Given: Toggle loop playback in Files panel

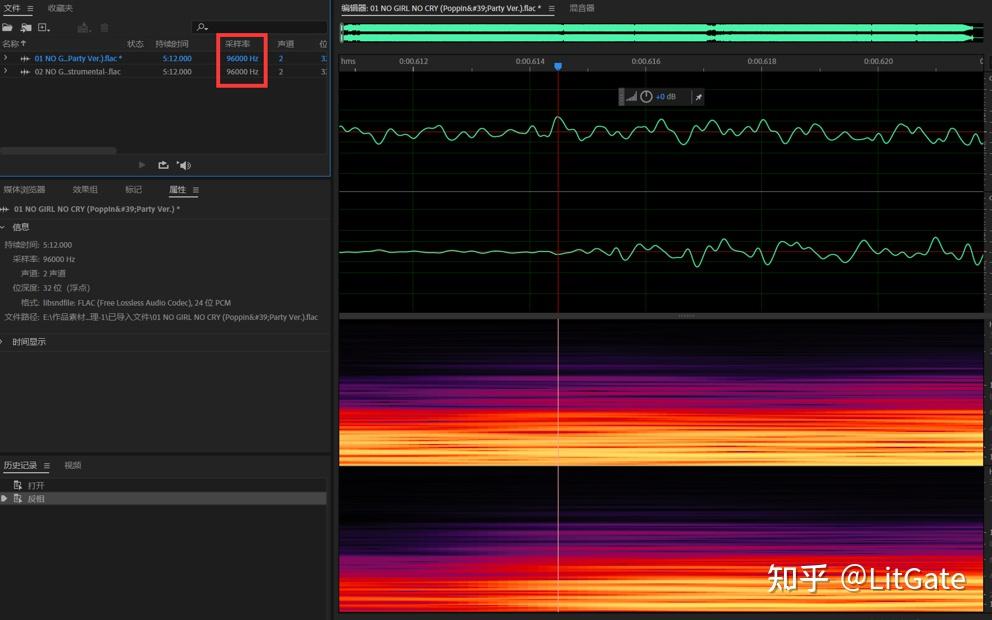Looking at the screenshot, I should pyautogui.click(x=163, y=165).
